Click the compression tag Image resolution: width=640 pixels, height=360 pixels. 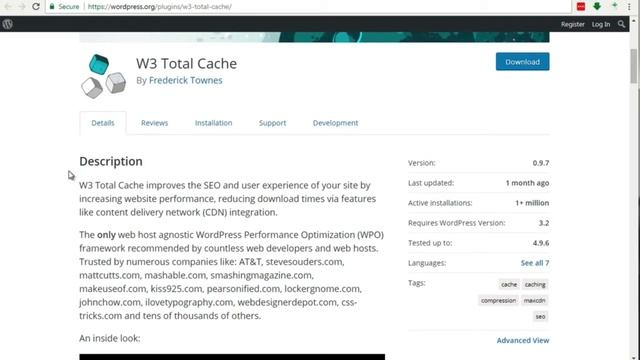click(x=498, y=300)
